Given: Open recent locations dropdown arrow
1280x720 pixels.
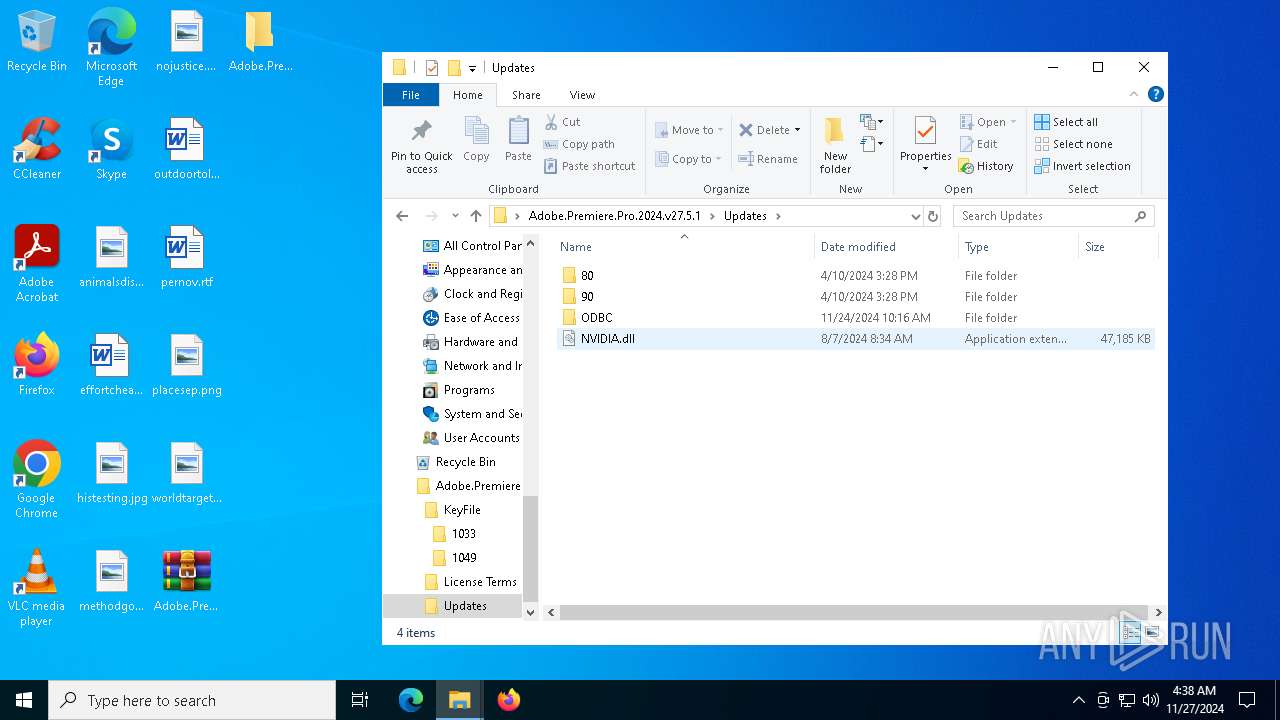Looking at the screenshot, I should click(x=454, y=216).
